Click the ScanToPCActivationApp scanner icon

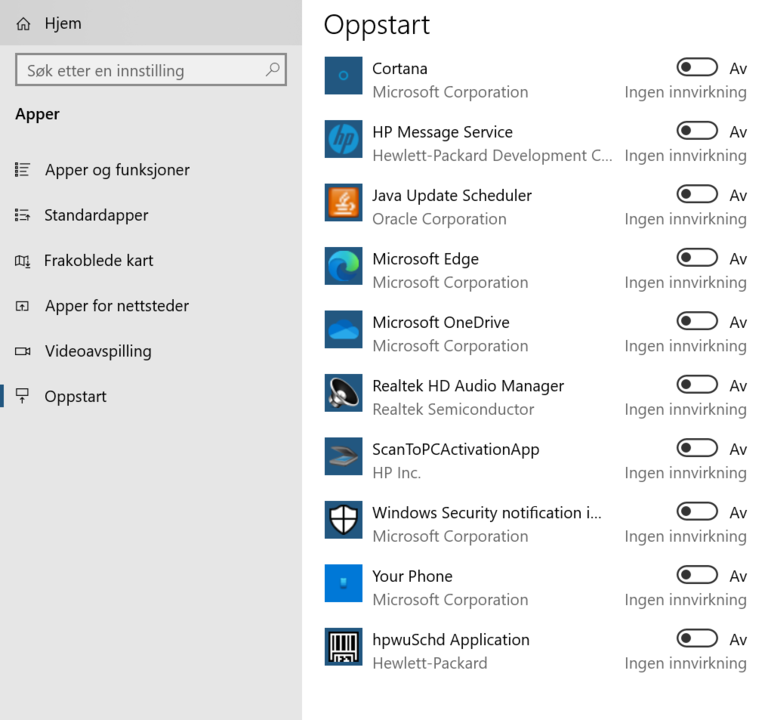(343, 456)
